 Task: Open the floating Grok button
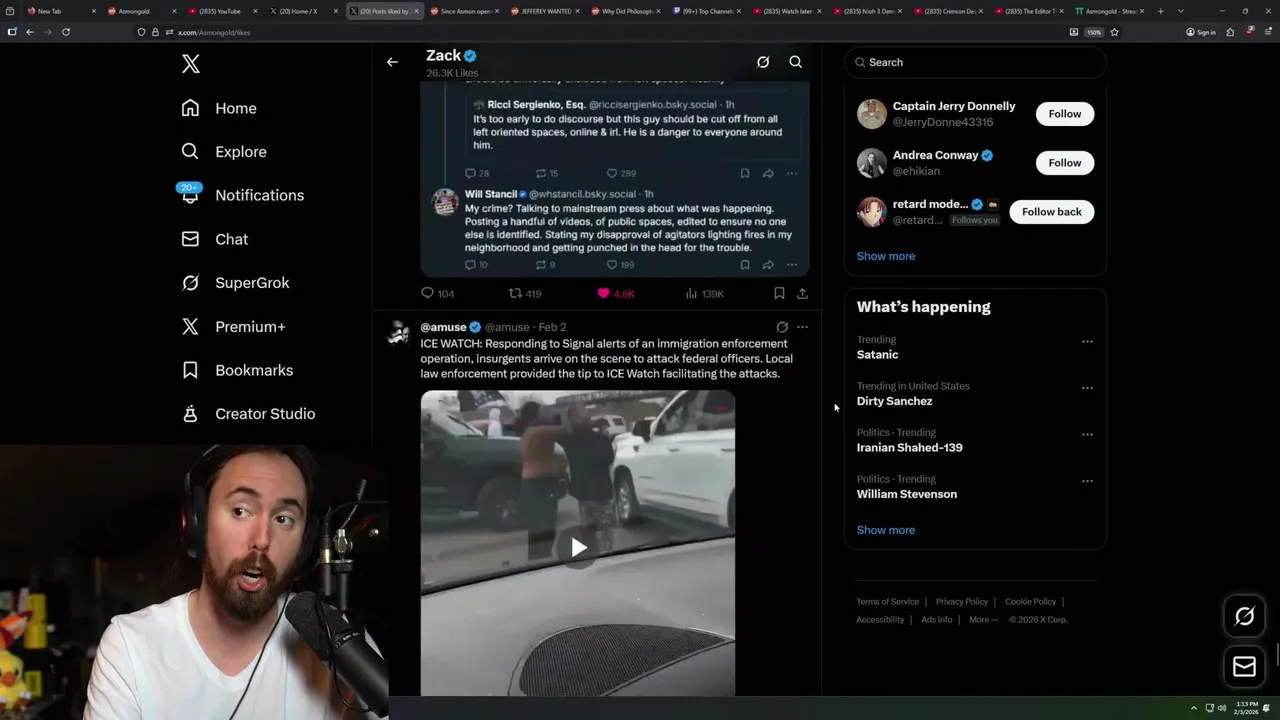click(x=1244, y=617)
